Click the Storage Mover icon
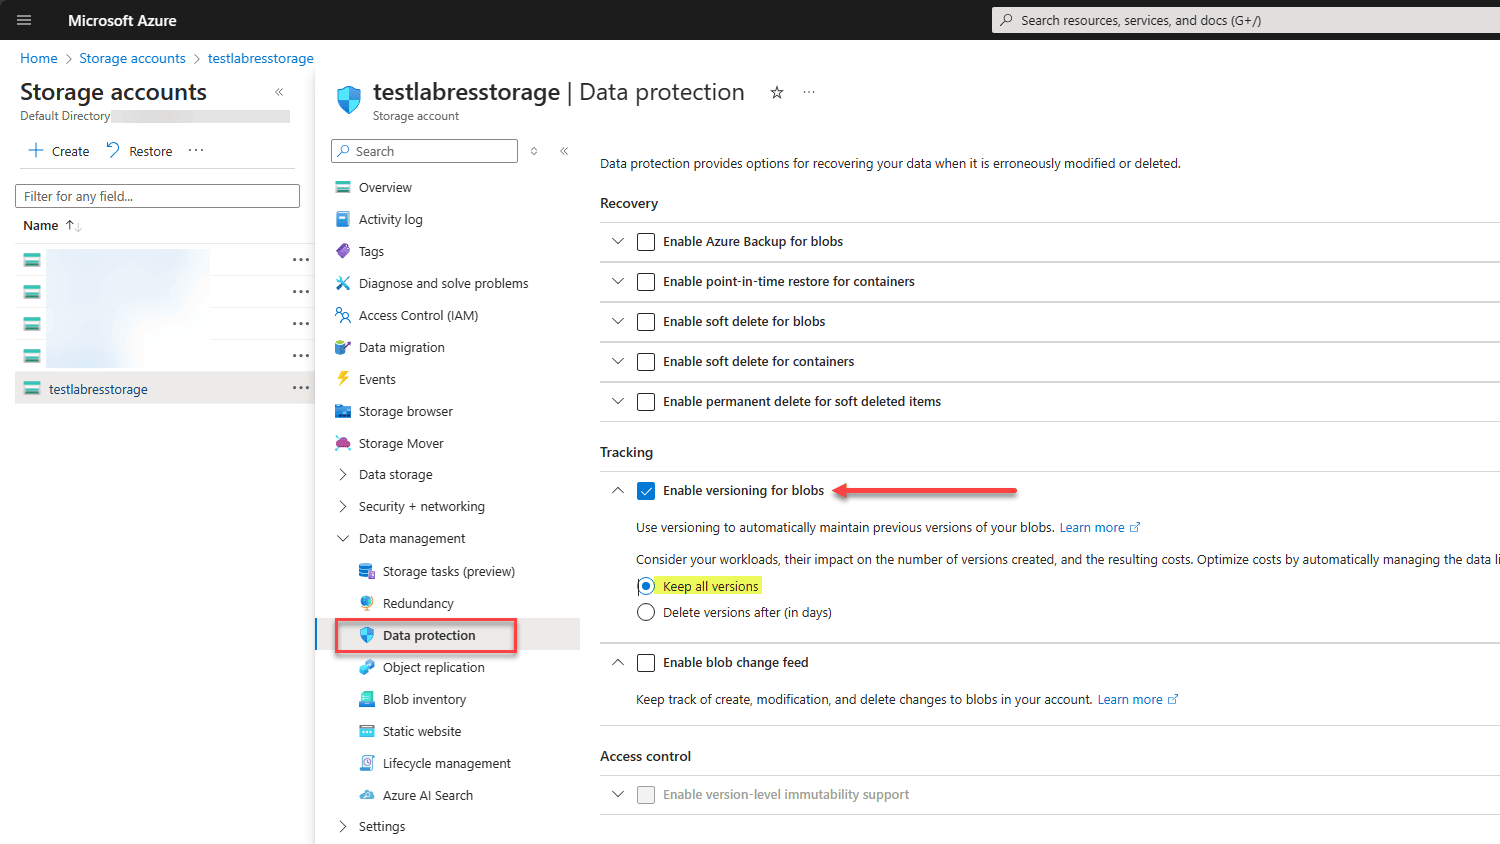The height and width of the screenshot is (844, 1500). click(x=343, y=443)
